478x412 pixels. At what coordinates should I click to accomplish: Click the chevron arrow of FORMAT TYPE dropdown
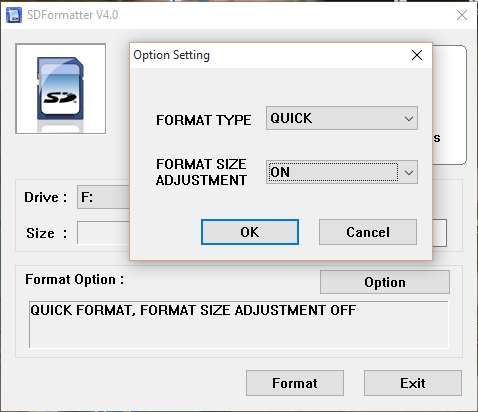click(409, 119)
